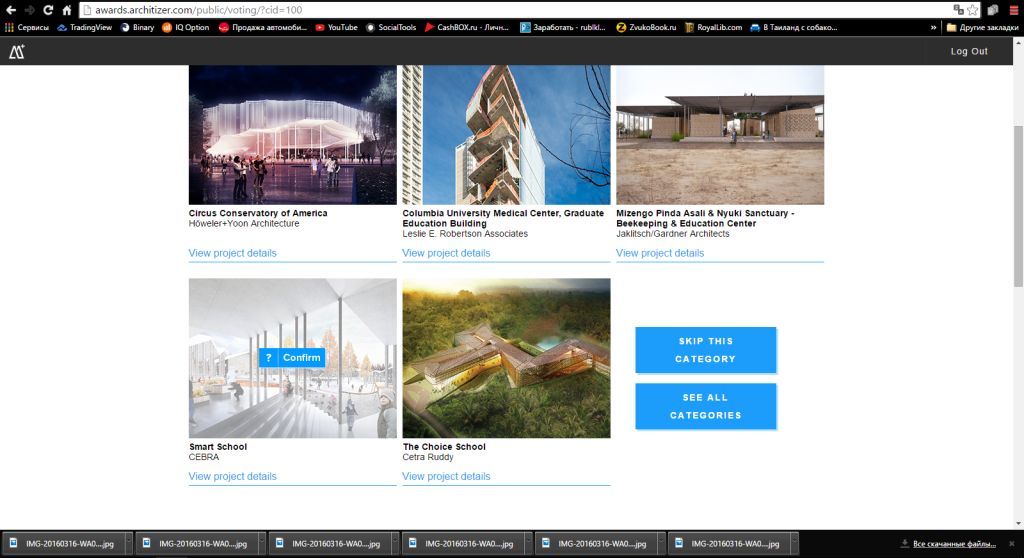Image resolution: width=1024 pixels, height=558 pixels.
Task: Select the Circus Conservatory of America image
Action: pos(293,135)
